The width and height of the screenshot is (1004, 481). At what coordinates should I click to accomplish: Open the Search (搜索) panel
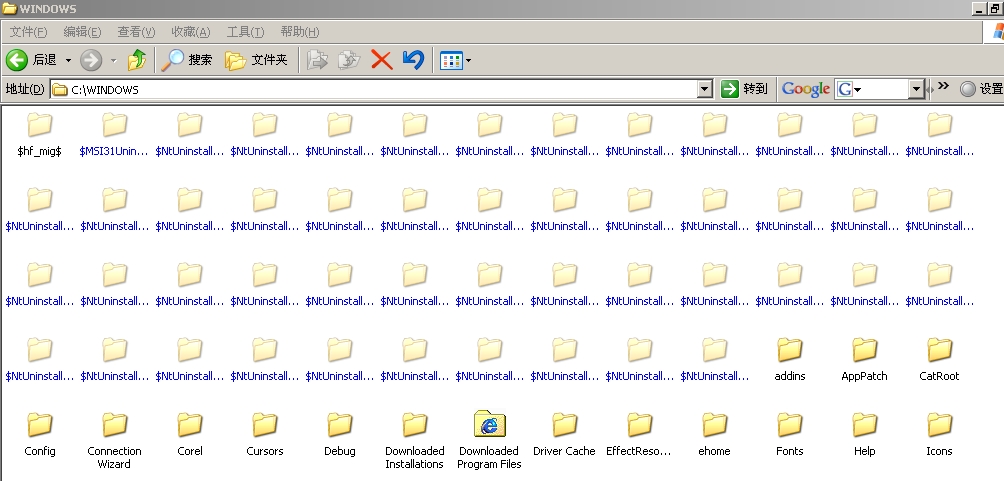click(186, 60)
